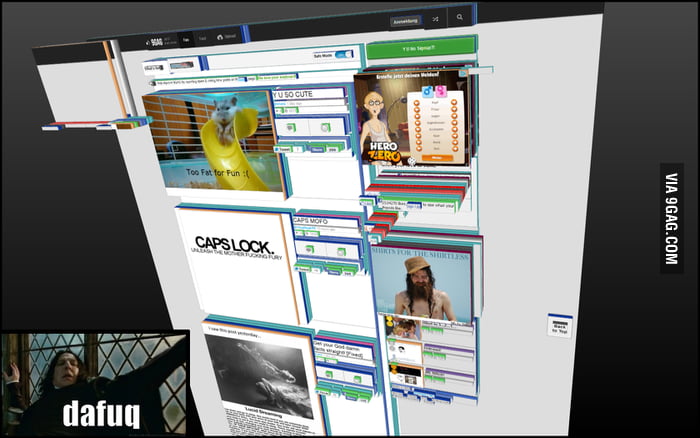Click like icon under Y U SO CUTE
The image size is (700, 438).
click(x=325, y=128)
